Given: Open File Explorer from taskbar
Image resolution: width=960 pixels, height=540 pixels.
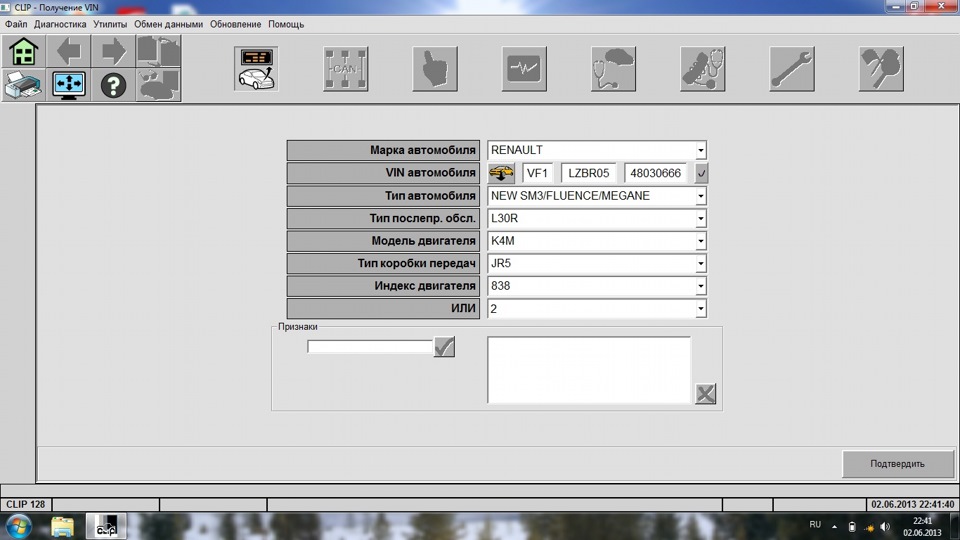Looking at the screenshot, I should click(62, 527).
